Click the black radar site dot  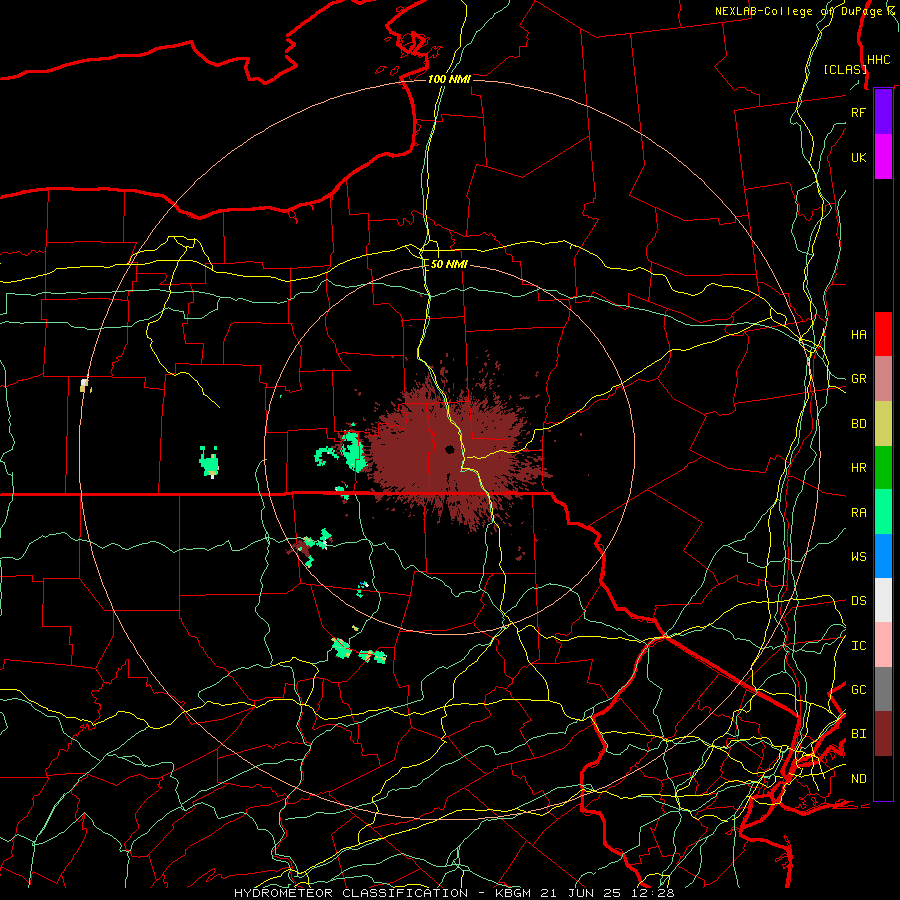pyautogui.click(x=449, y=449)
